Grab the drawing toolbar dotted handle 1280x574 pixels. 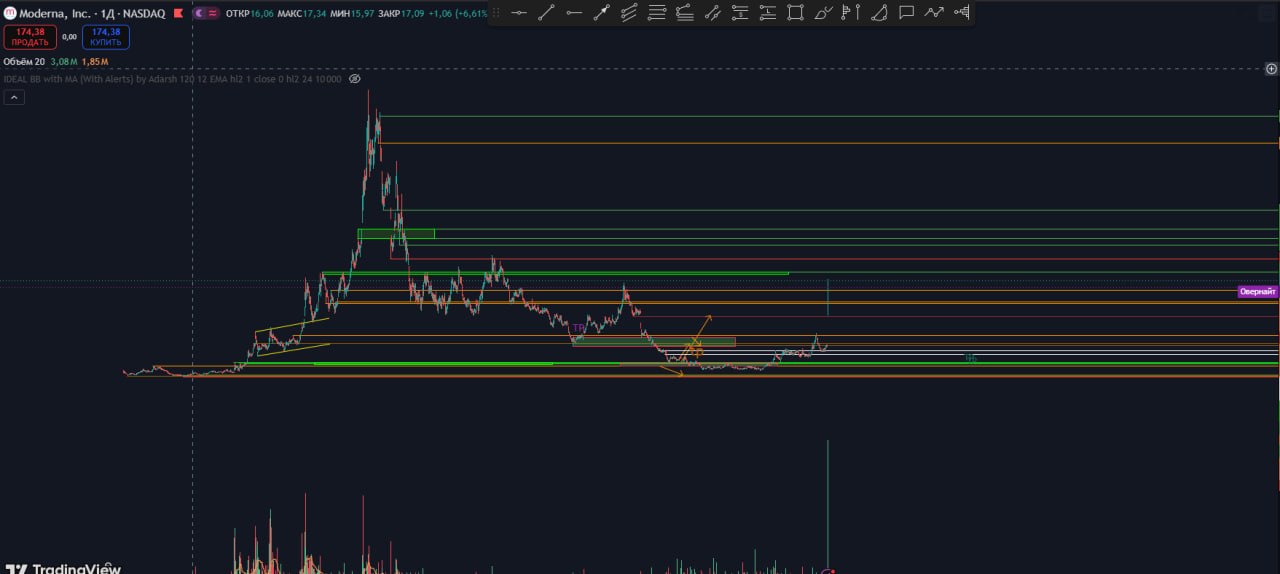496,13
